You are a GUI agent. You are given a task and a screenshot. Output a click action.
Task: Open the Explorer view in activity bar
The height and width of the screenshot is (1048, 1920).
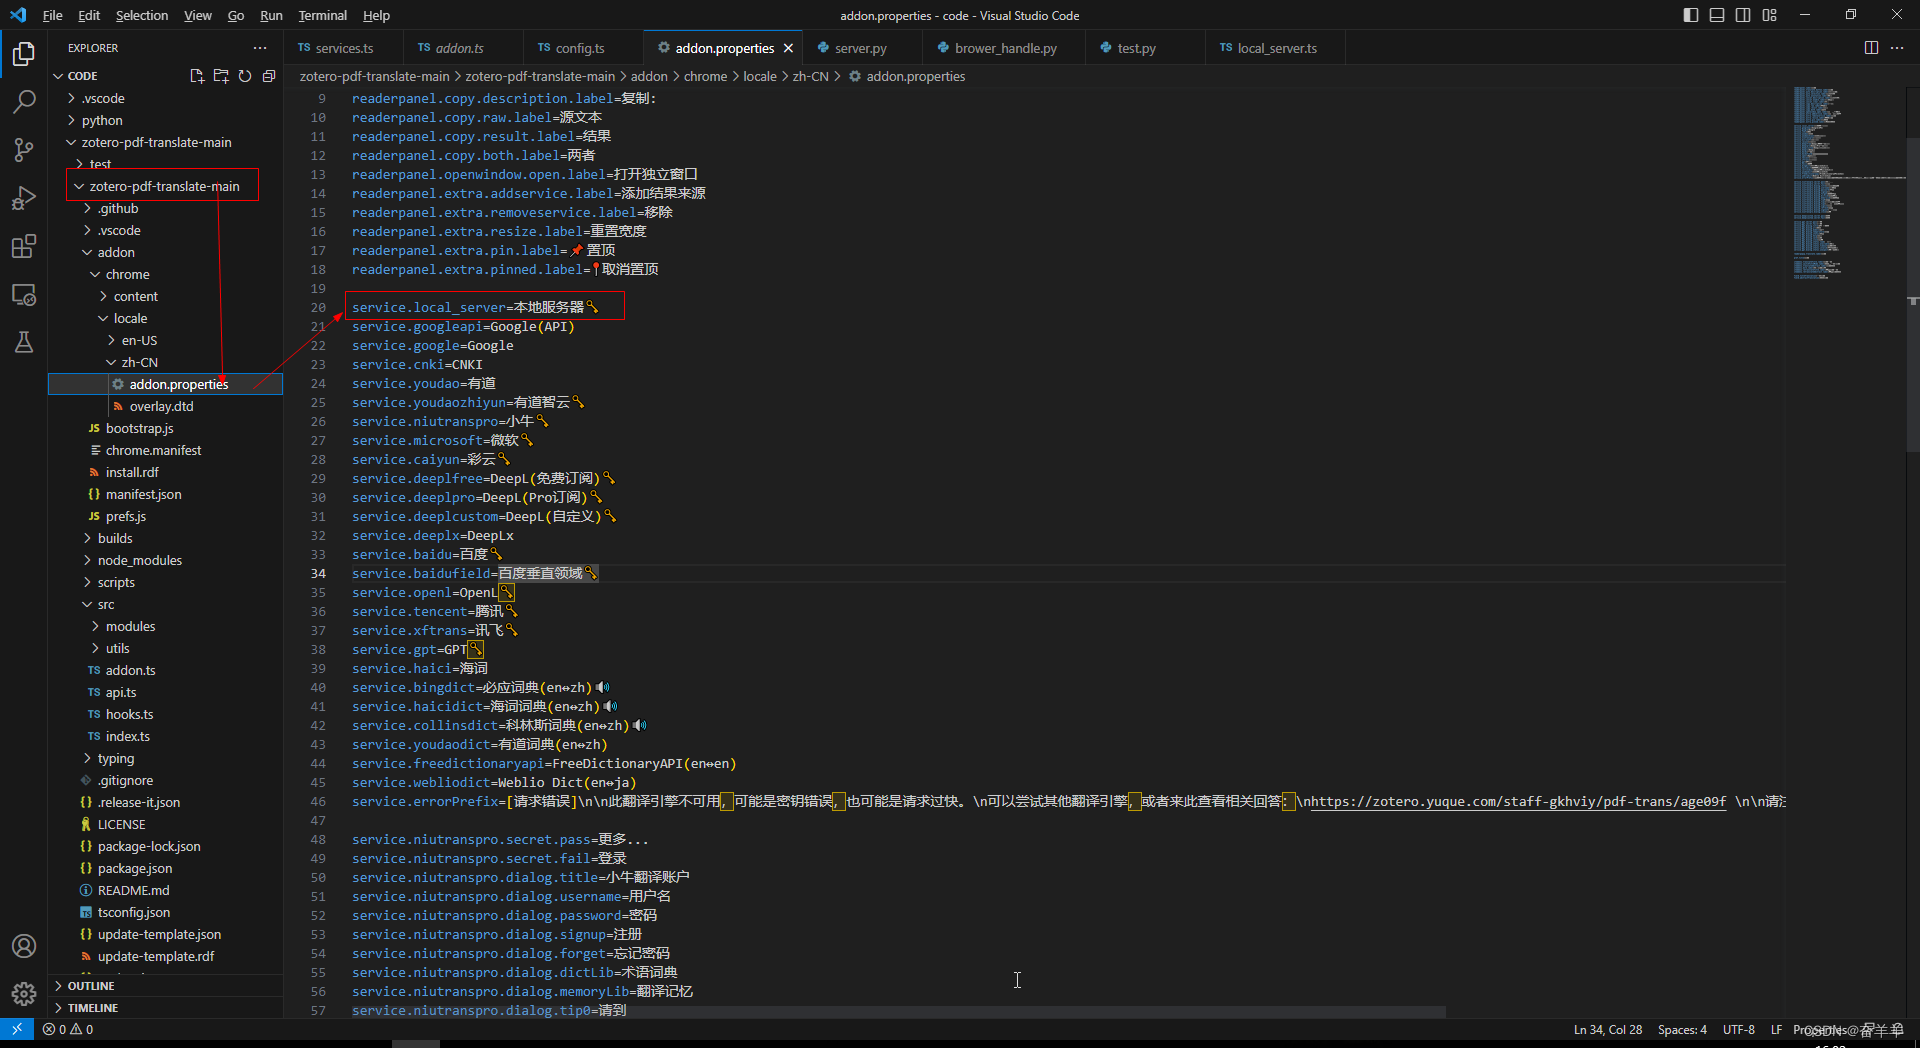click(x=24, y=53)
